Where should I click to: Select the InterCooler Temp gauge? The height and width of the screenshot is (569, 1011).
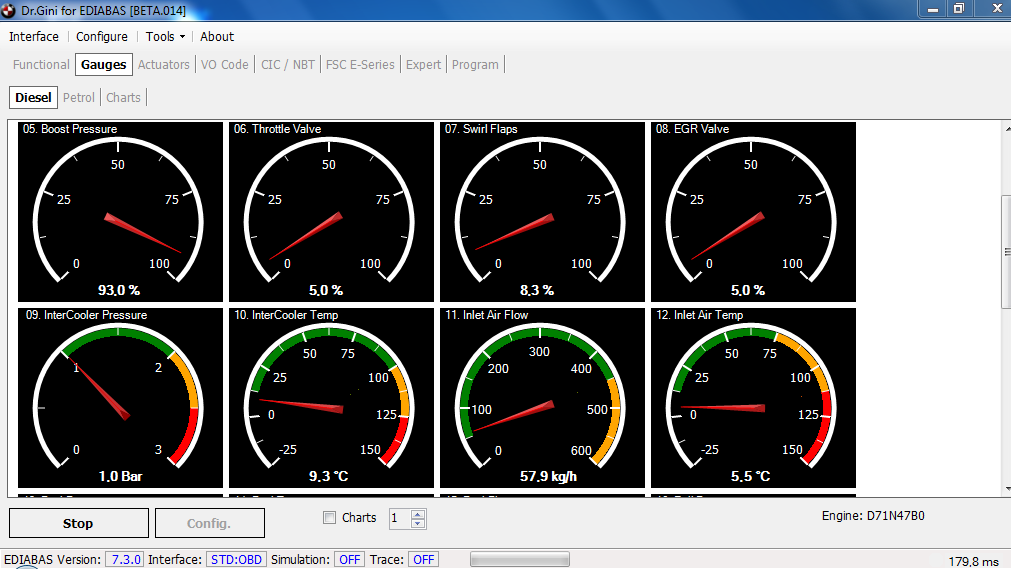coord(330,398)
